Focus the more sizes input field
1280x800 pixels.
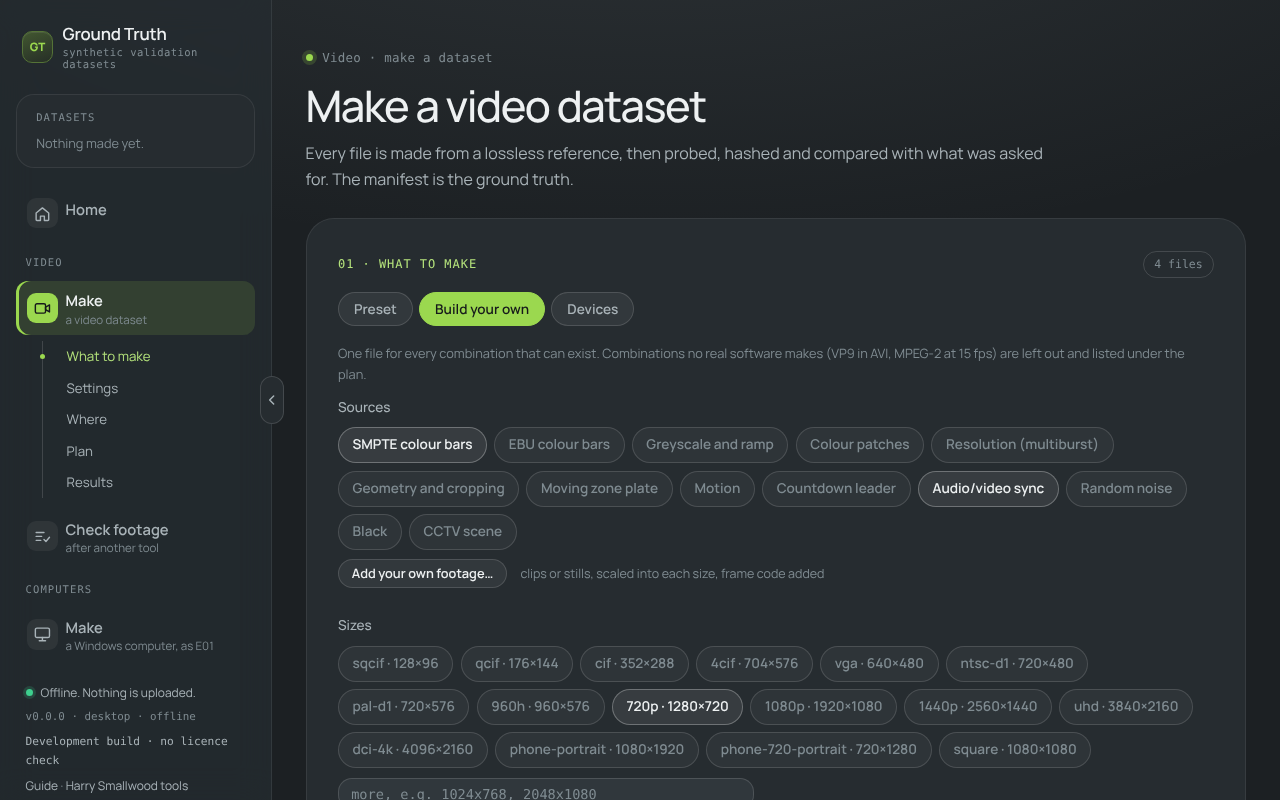pyautogui.click(x=546, y=790)
